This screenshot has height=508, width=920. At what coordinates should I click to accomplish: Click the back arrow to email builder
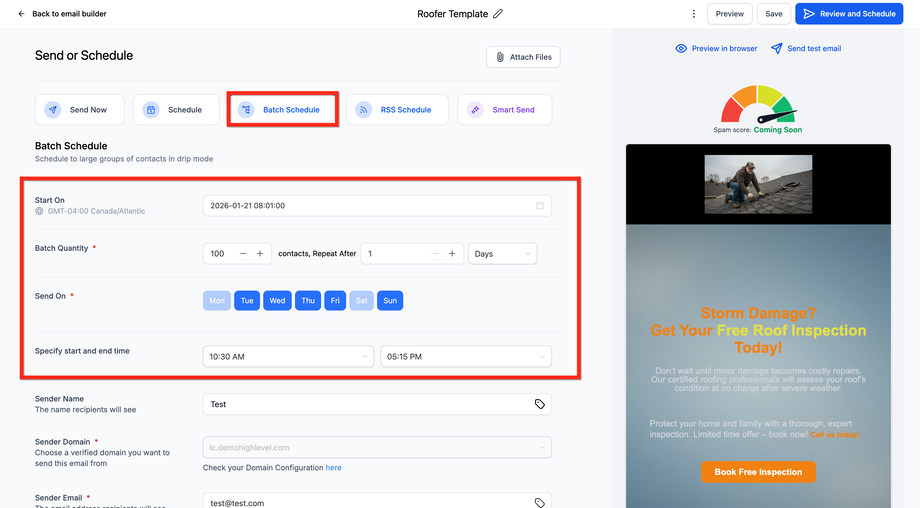[x=22, y=14]
